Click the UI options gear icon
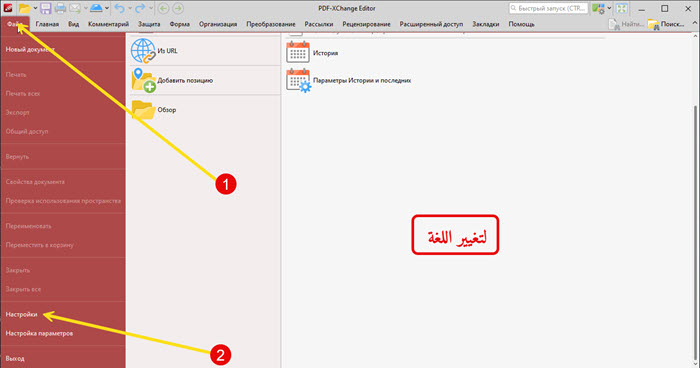The width and height of the screenshot is (700, 368). pos(598,8)
